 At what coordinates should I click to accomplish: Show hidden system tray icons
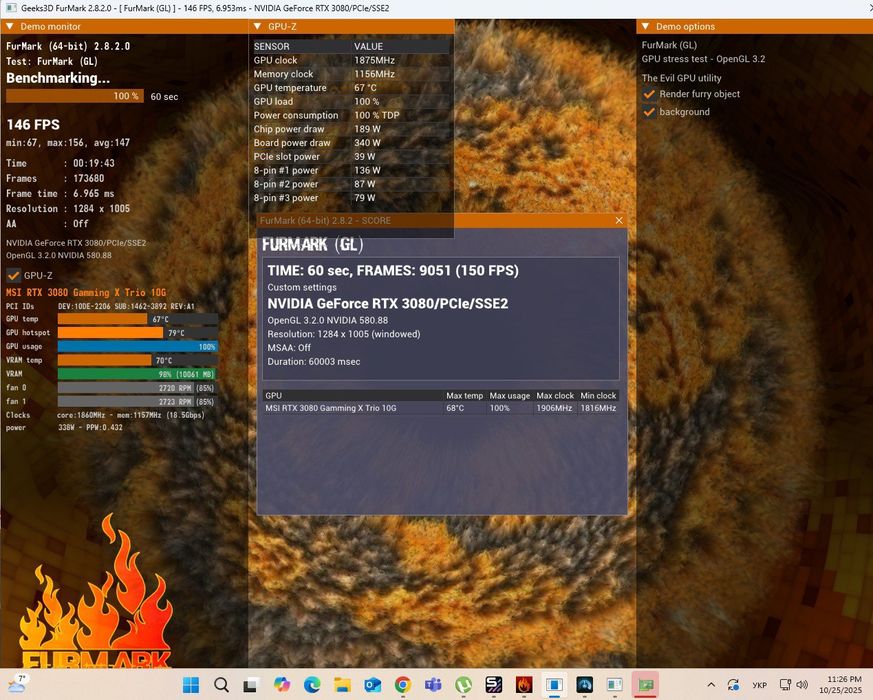click(x=711, y=685)
